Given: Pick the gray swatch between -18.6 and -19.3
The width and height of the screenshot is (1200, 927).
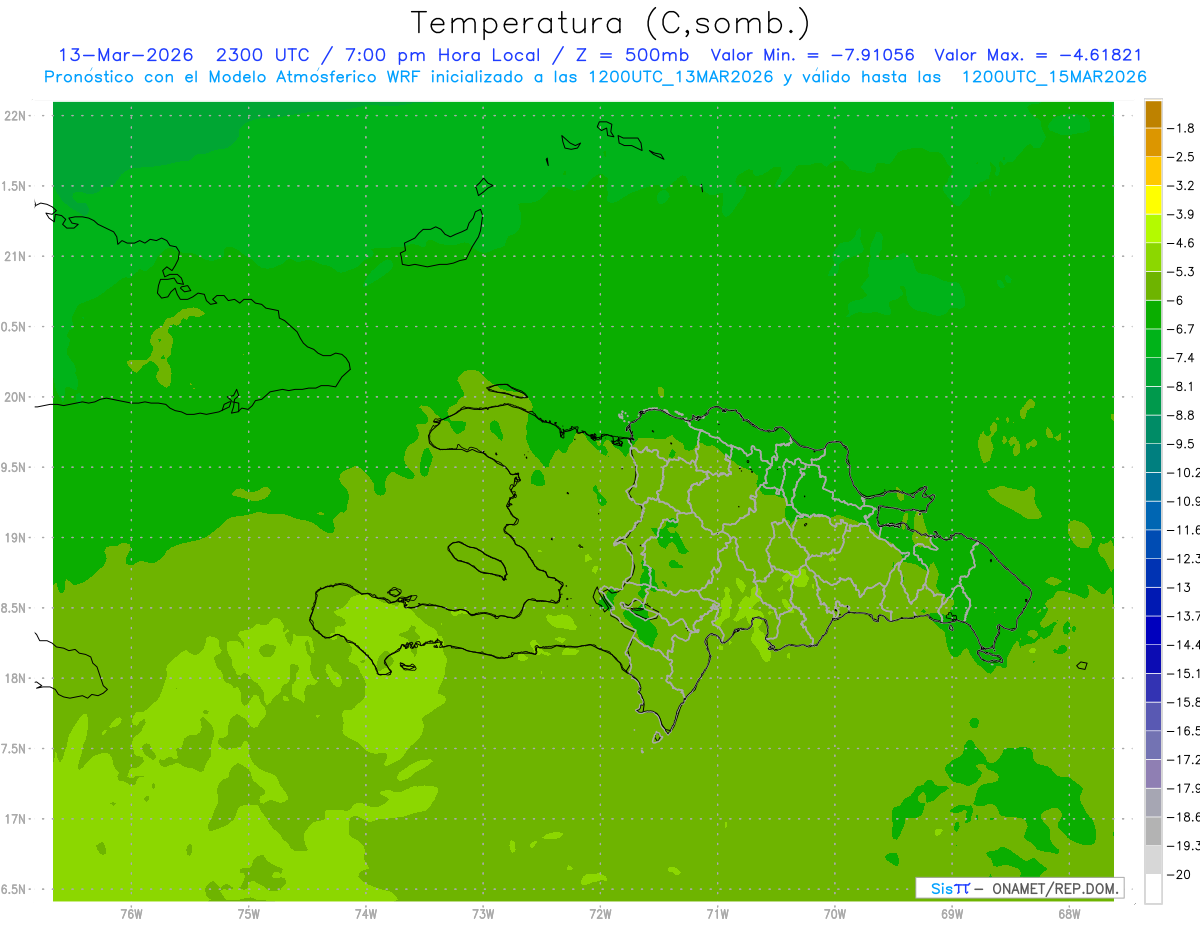Looking at the screenshot, I should click(x=1153, y=831).
